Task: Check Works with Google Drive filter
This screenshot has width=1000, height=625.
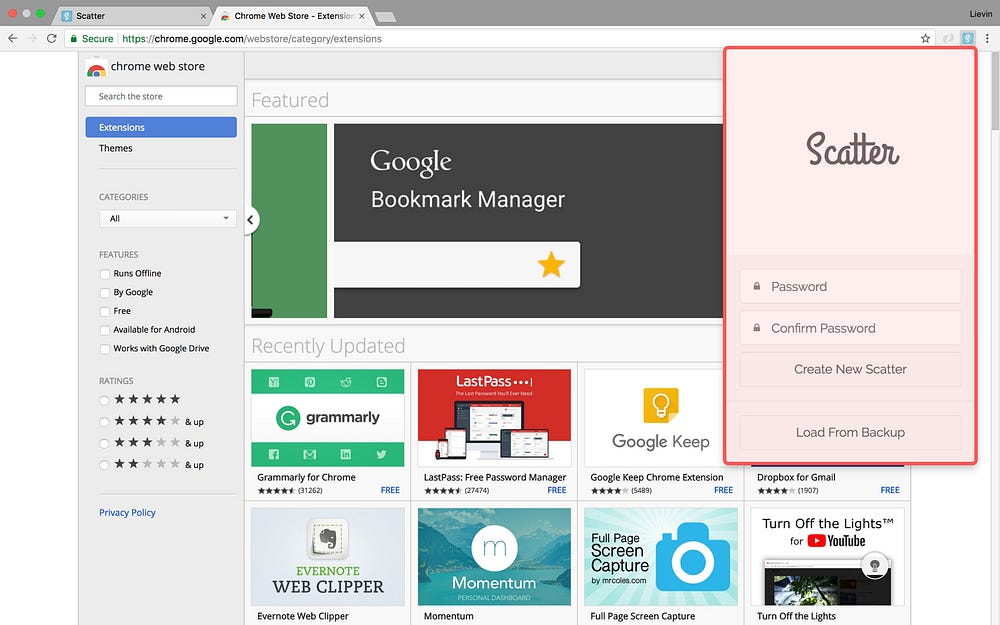Action: (105, 349)
